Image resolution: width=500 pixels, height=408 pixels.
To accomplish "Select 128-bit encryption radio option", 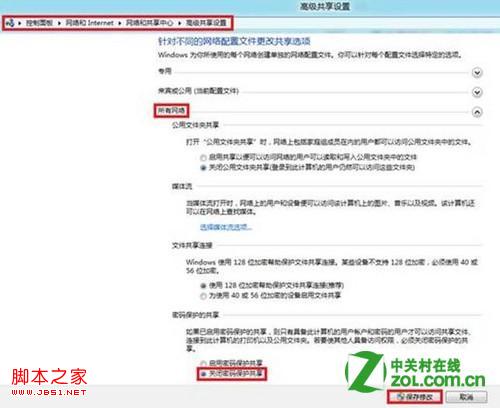I will [x=203, y=286].
